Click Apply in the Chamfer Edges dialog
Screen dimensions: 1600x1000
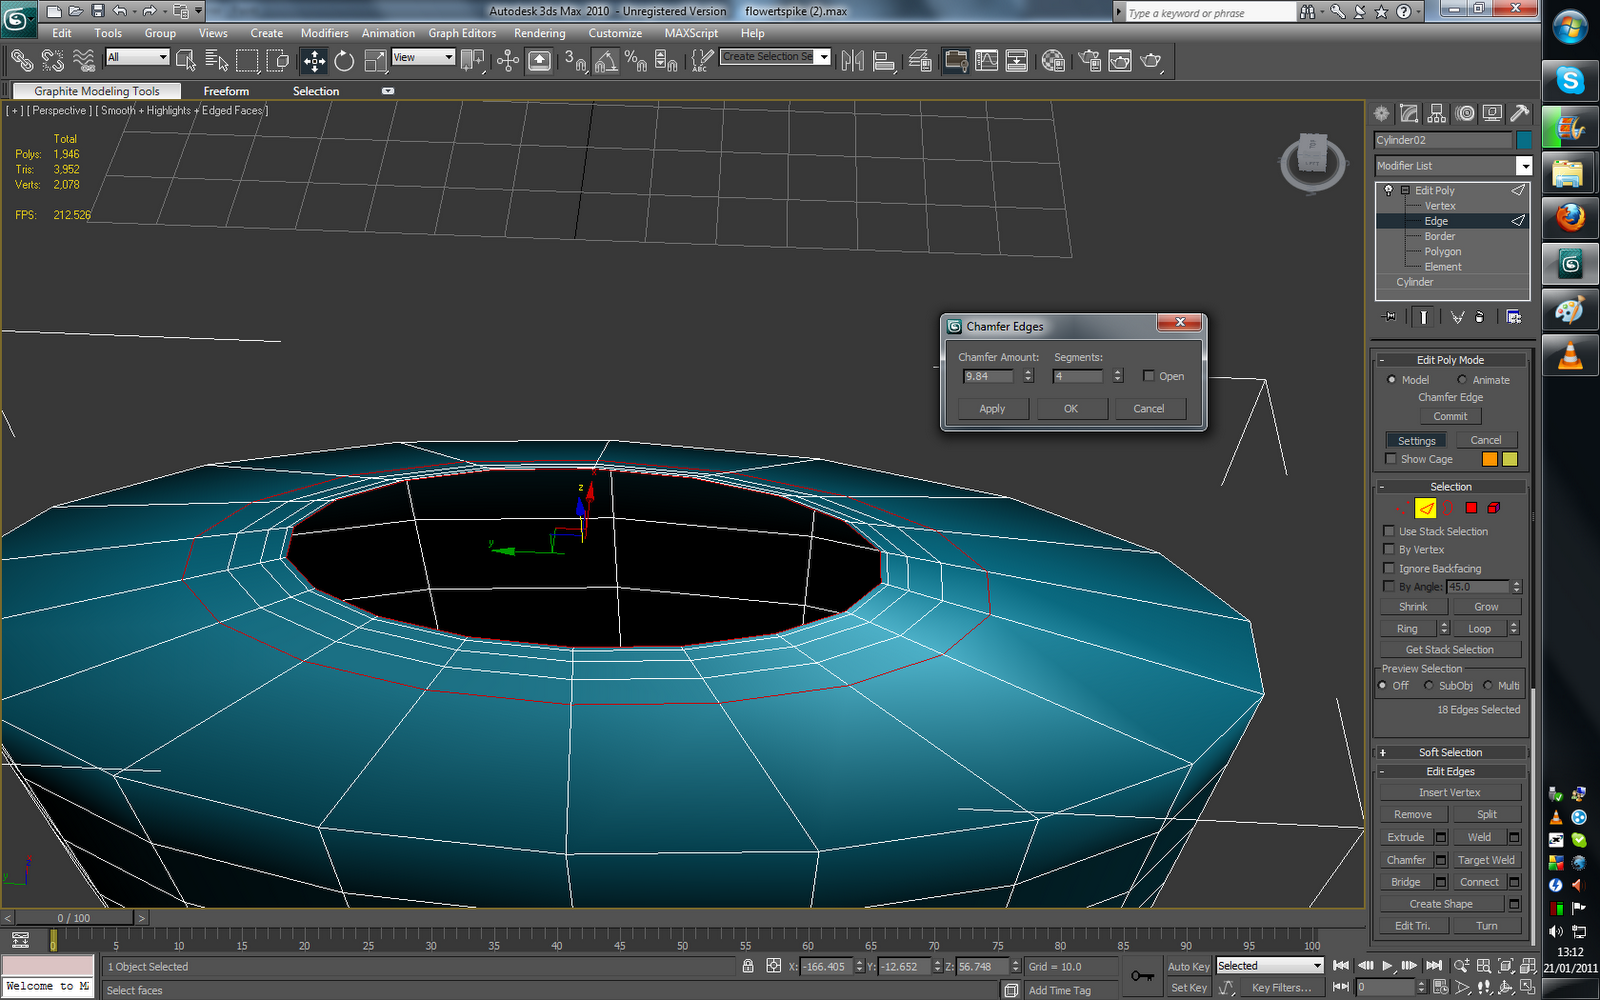992,409
